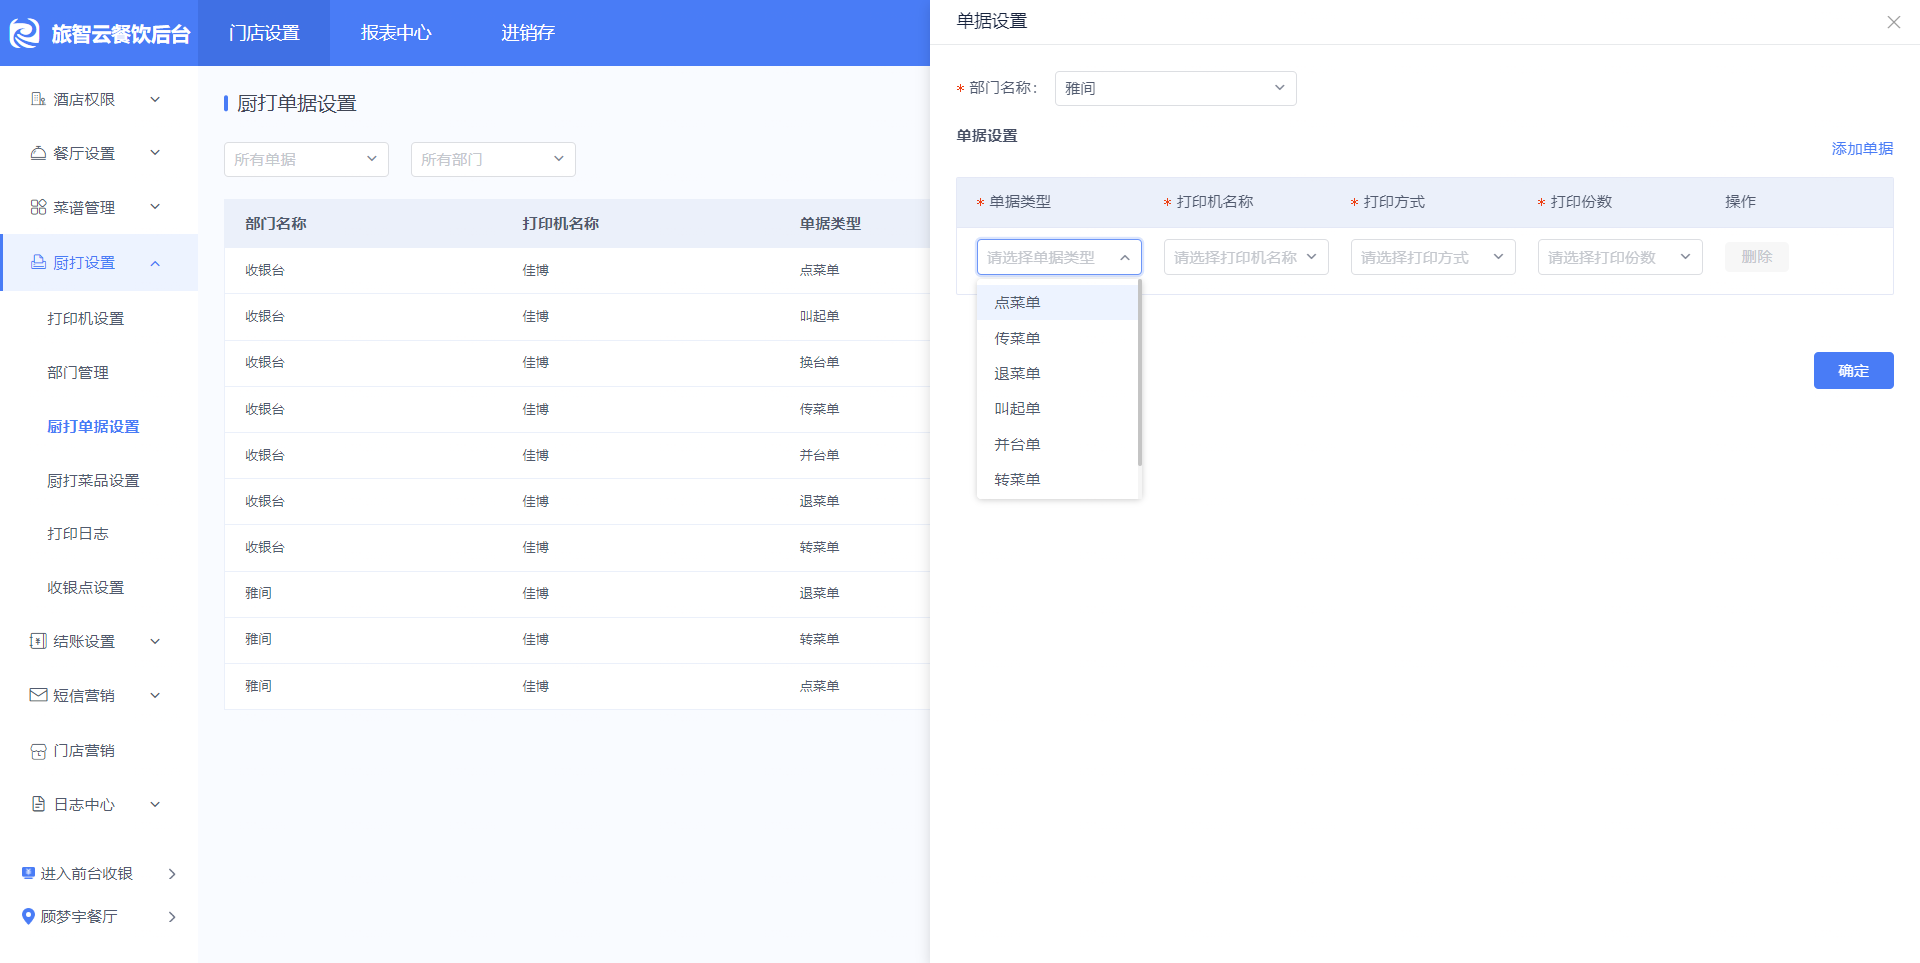Click the 叫起单 cell in the table
This screenshot has height=963, width=1920.
(x=819, y=316)
